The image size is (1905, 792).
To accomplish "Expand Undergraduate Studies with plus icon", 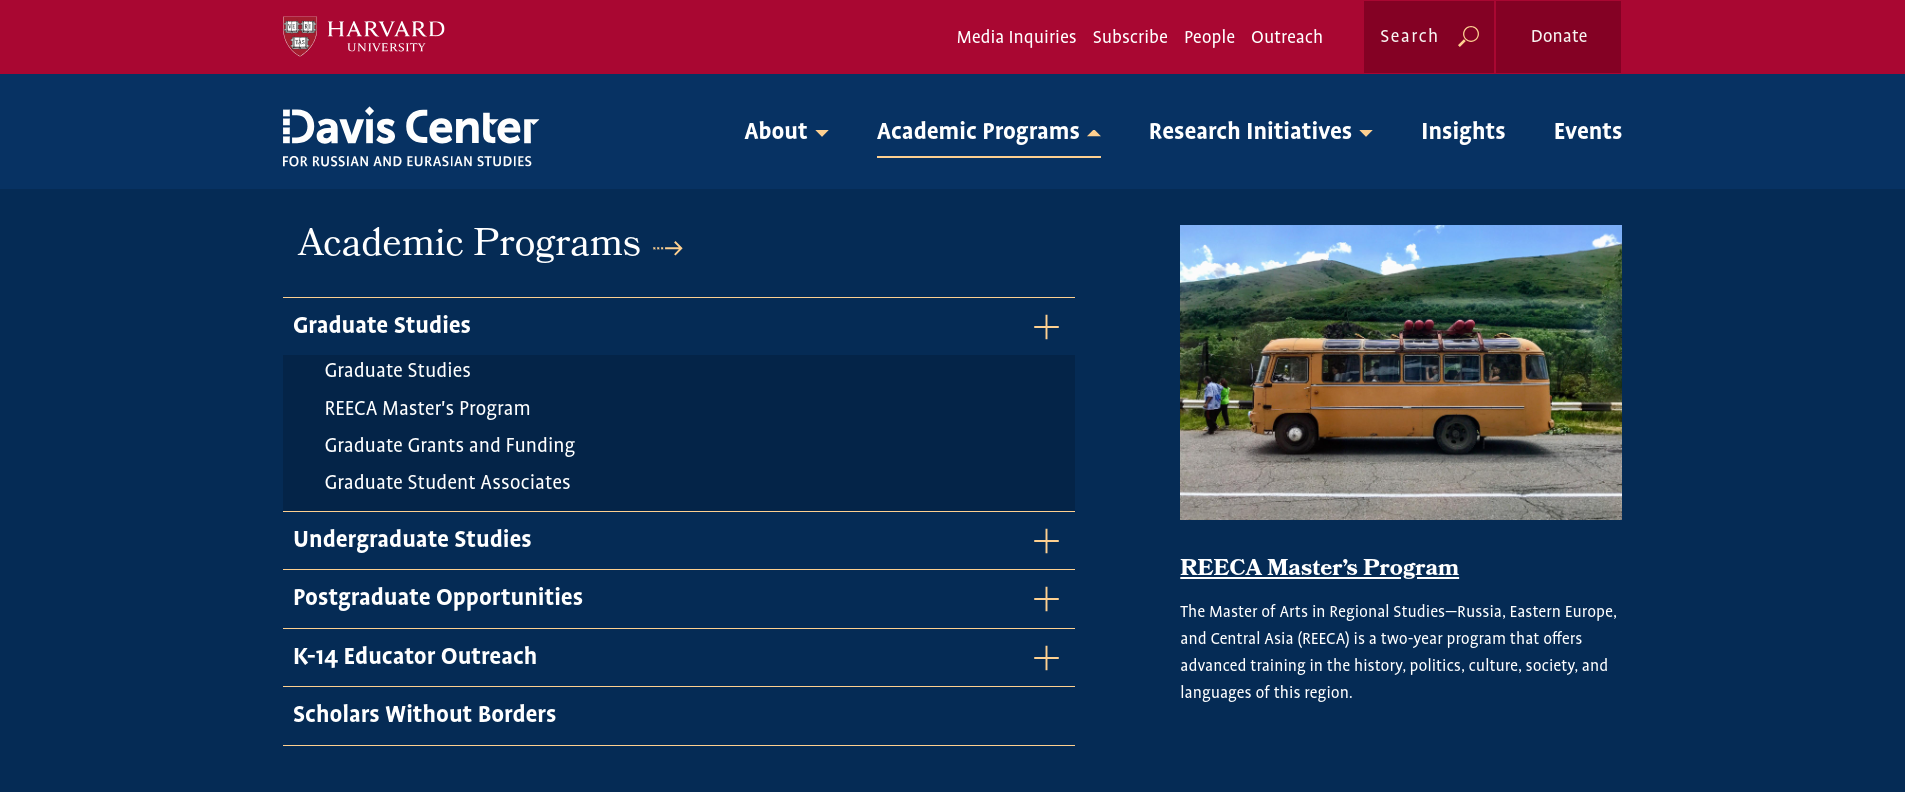I will [x=1046, y=541].
